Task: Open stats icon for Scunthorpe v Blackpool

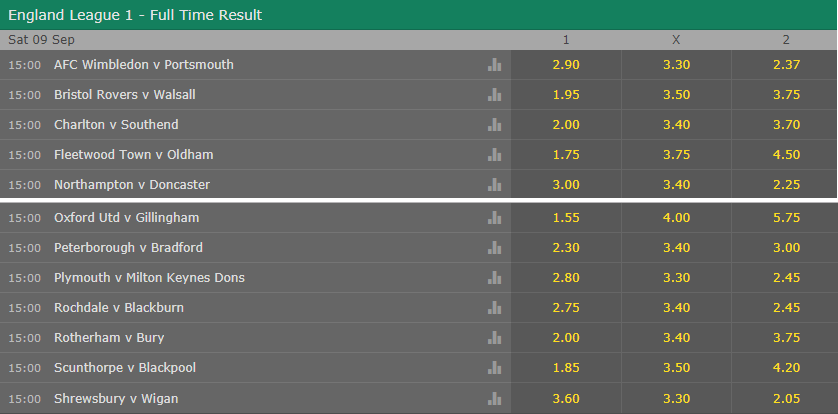Action: (494, 368)
